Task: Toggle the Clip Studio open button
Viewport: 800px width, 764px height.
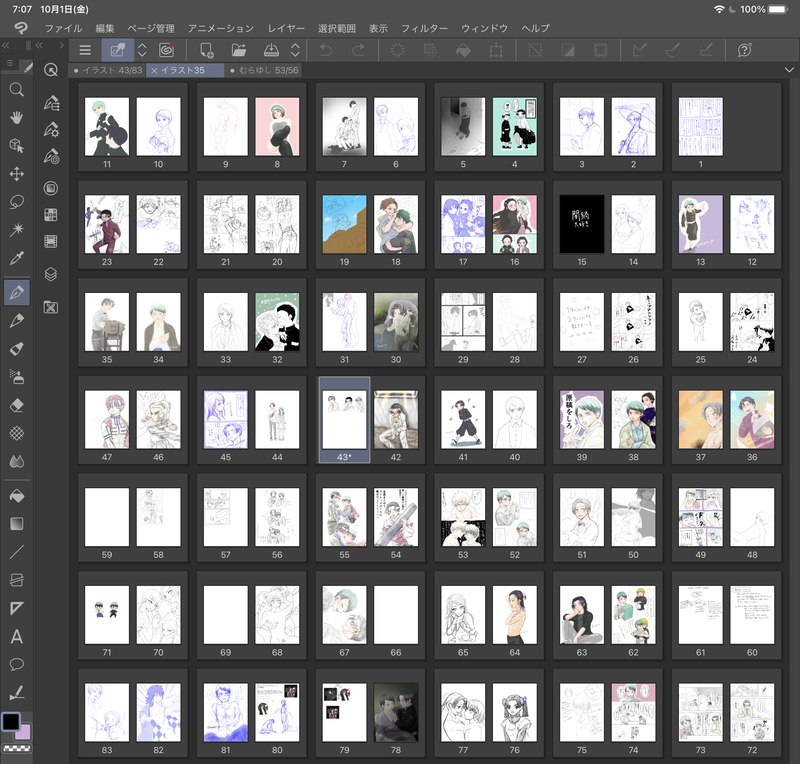Action: pos(117,50)
